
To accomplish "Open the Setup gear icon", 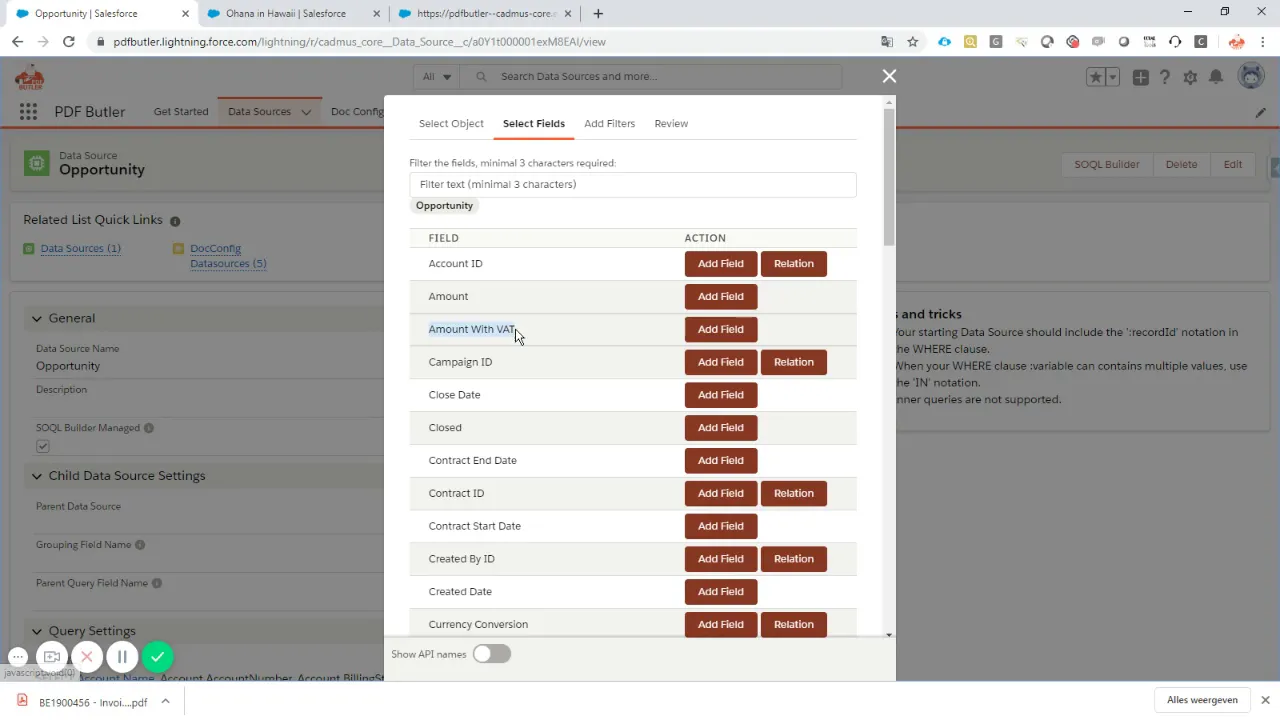I will pyautogui.click(x=1190, y=77).
